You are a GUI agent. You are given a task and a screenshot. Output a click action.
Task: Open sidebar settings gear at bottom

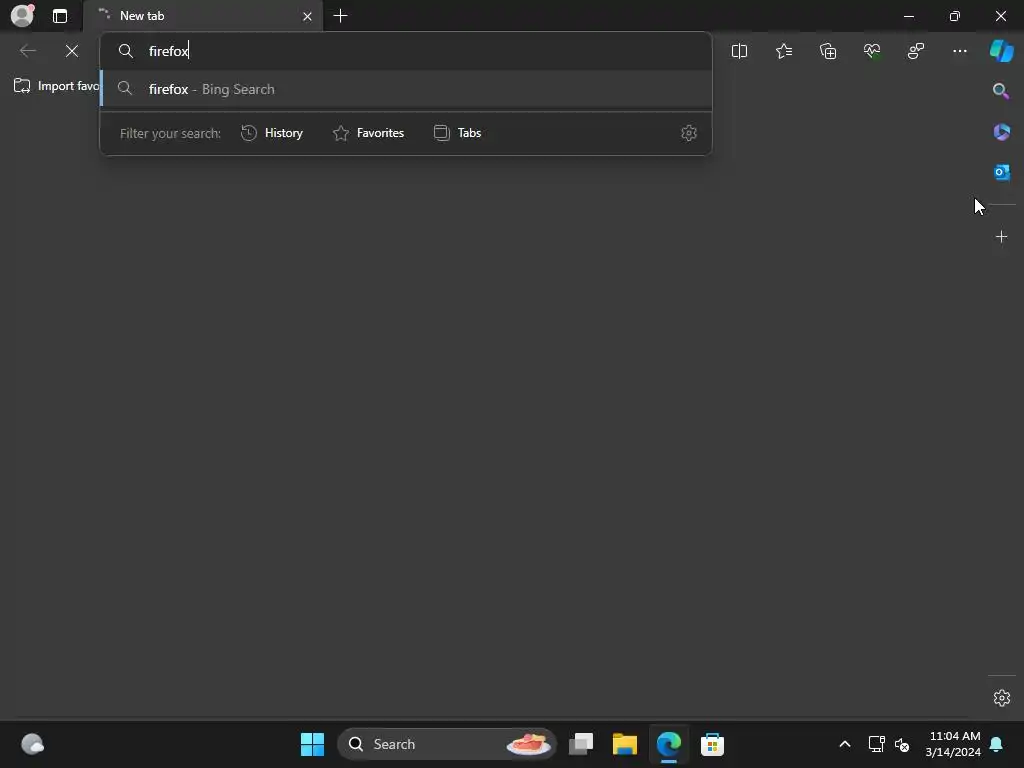pyautogui.click(x=1001, y=697)
